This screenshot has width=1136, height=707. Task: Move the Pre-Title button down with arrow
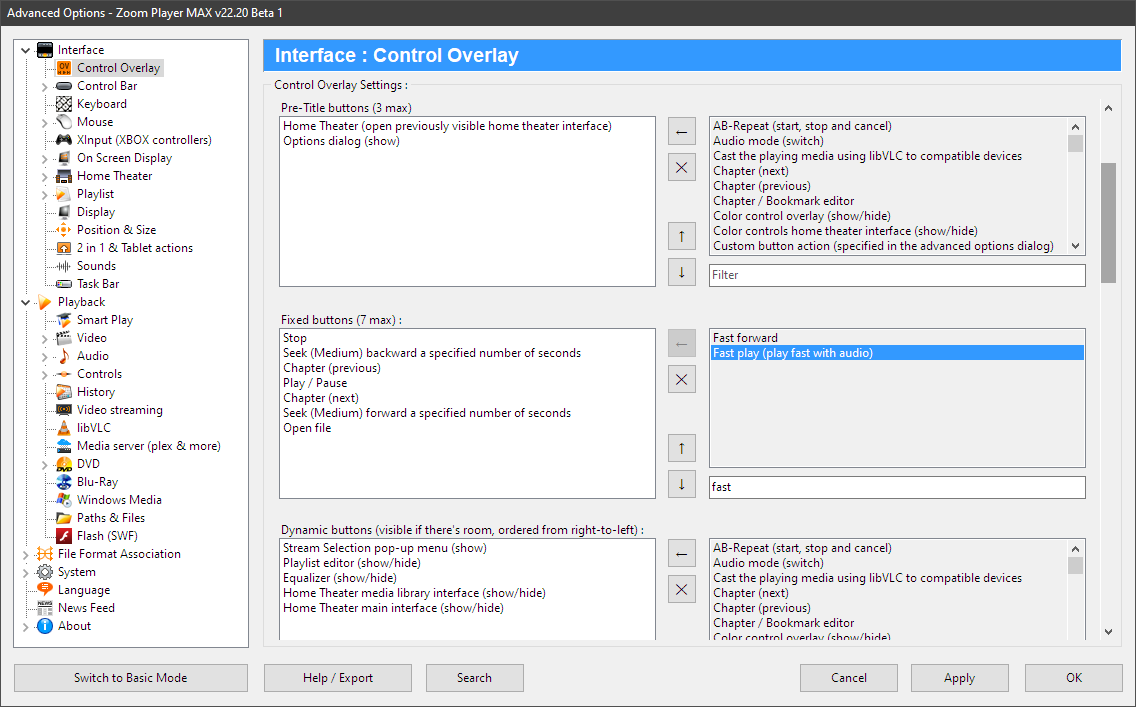click(x=681, y=271)
